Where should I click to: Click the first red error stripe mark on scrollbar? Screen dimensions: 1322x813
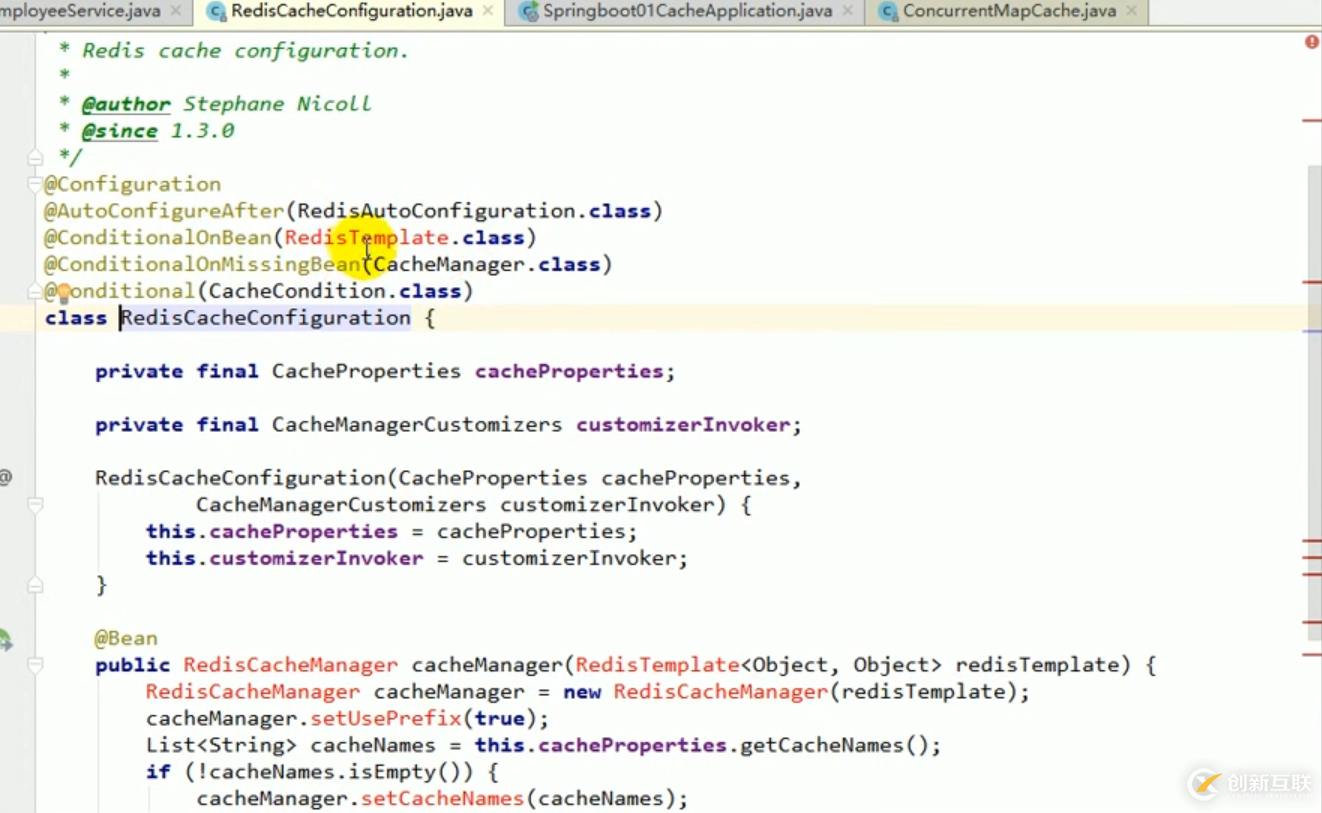pyautogui.click(x=1311, y=121)
